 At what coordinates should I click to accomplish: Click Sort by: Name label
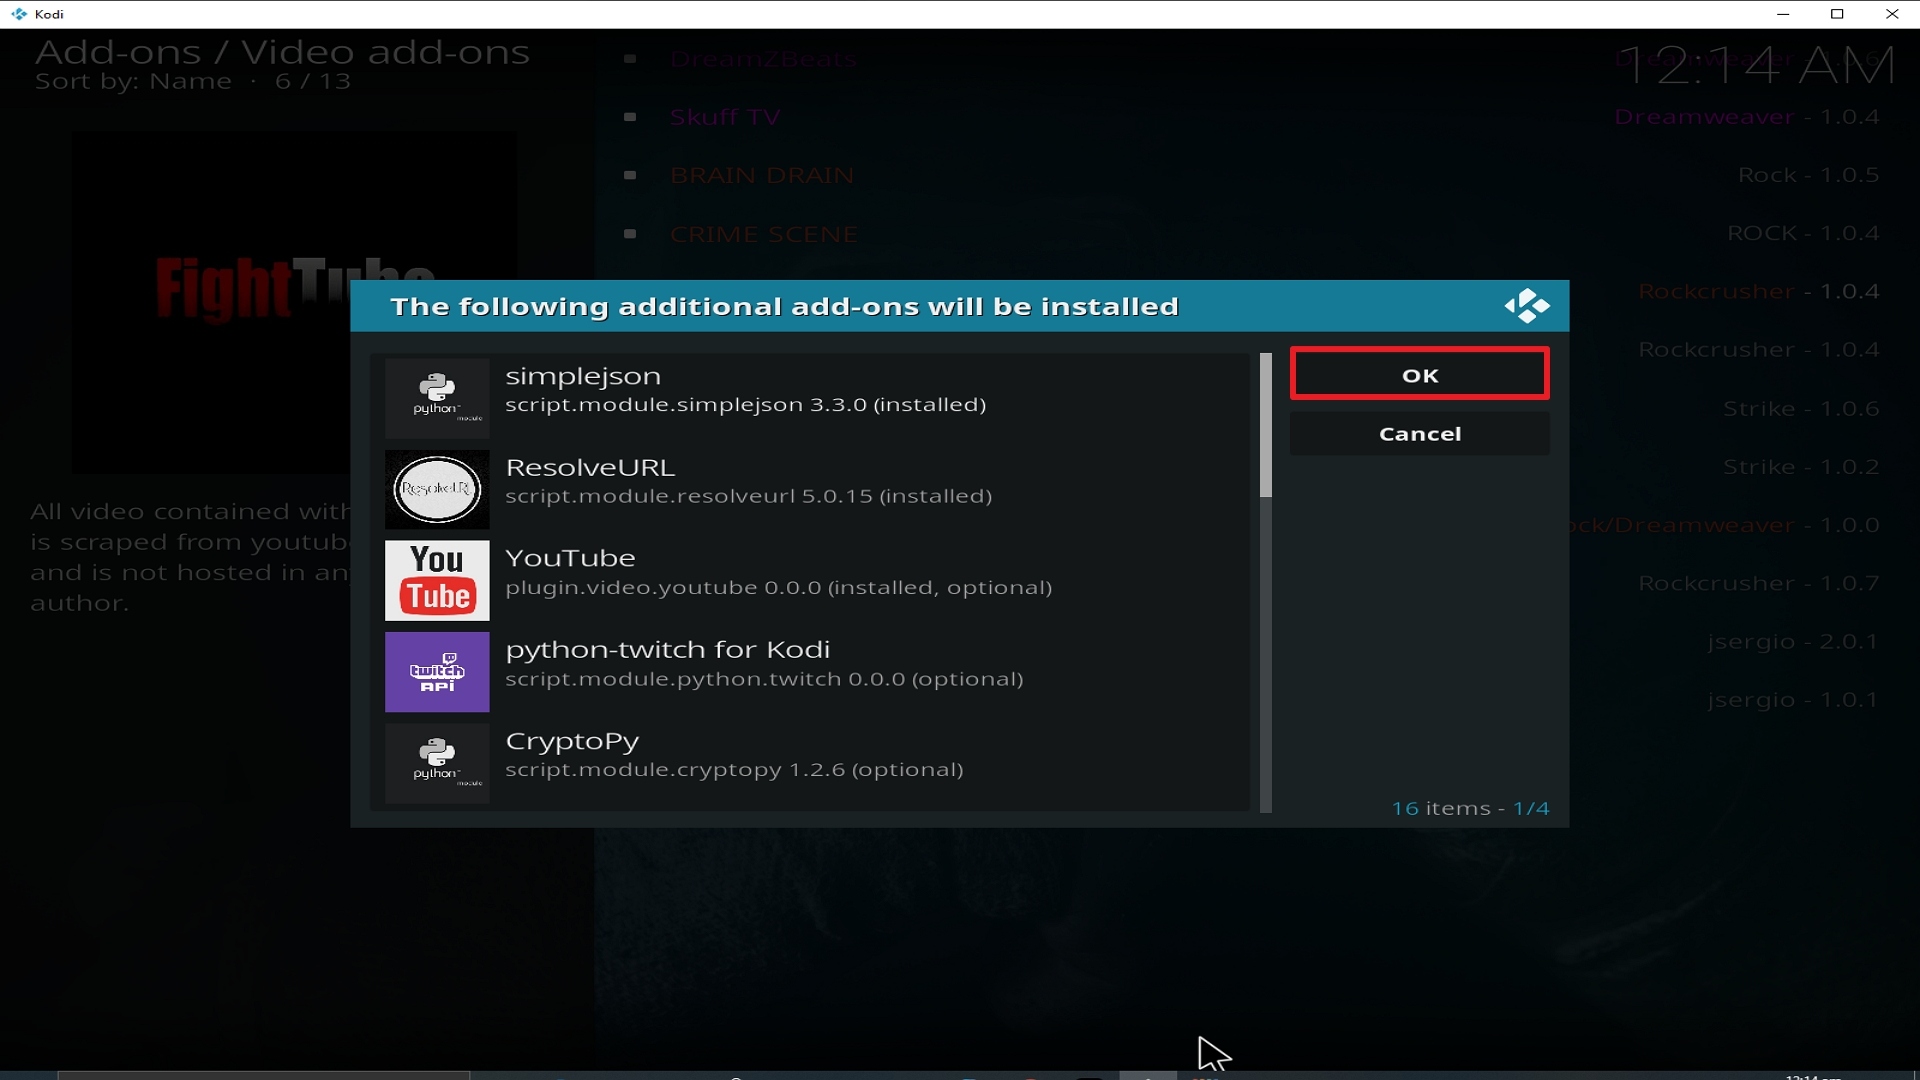[x=133, y=82]
